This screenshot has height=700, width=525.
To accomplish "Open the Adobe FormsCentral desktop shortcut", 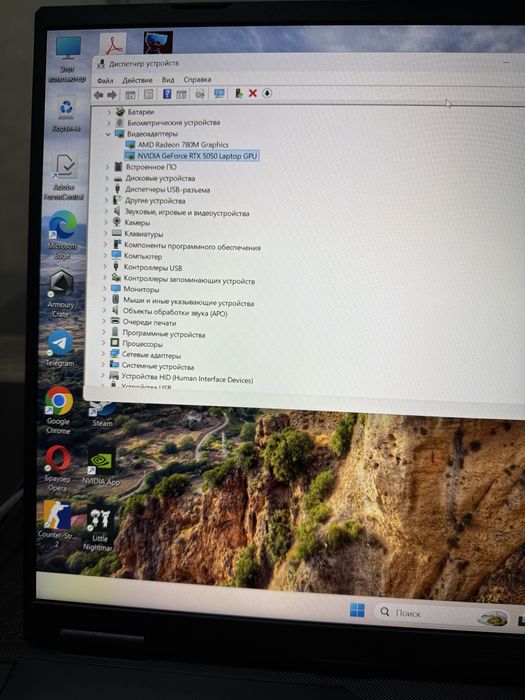I will point(64,176).
